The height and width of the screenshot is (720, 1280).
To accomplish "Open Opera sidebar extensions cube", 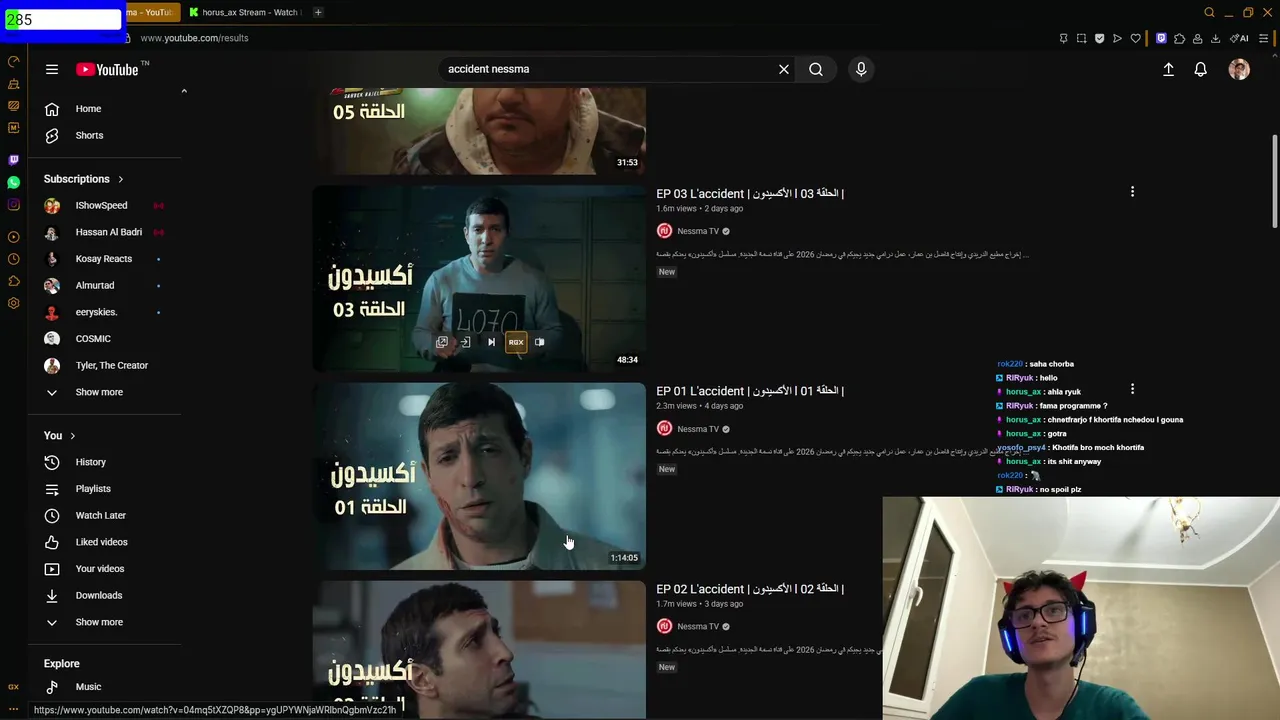I will [x=13, y=281].
